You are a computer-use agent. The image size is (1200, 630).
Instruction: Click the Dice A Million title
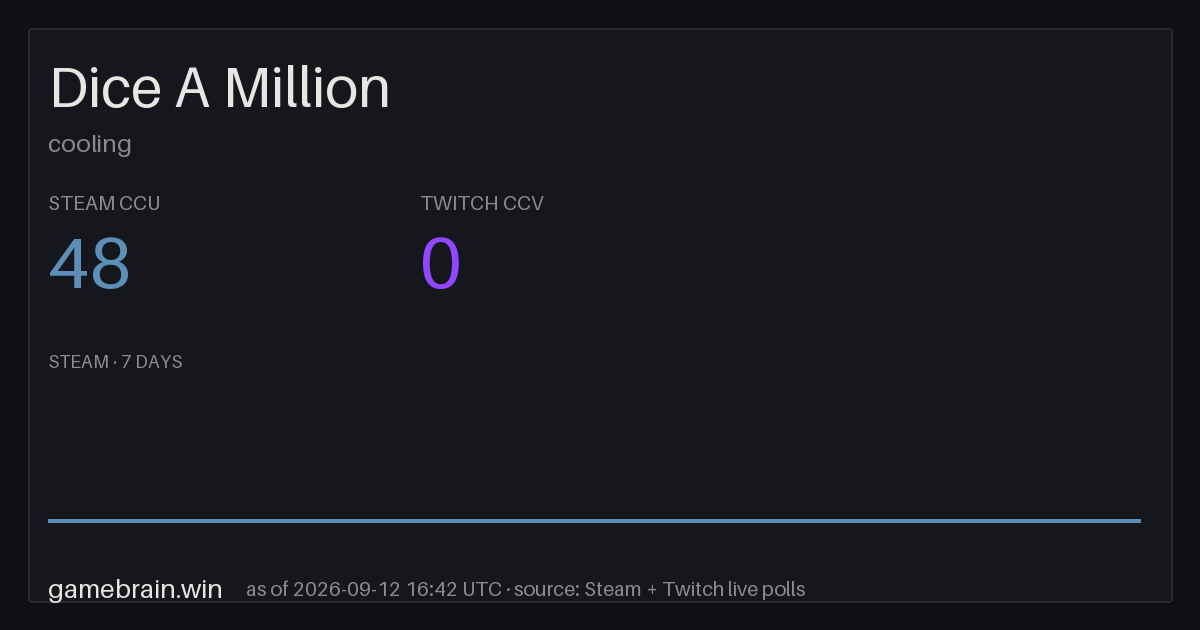(x=220, y=88)
